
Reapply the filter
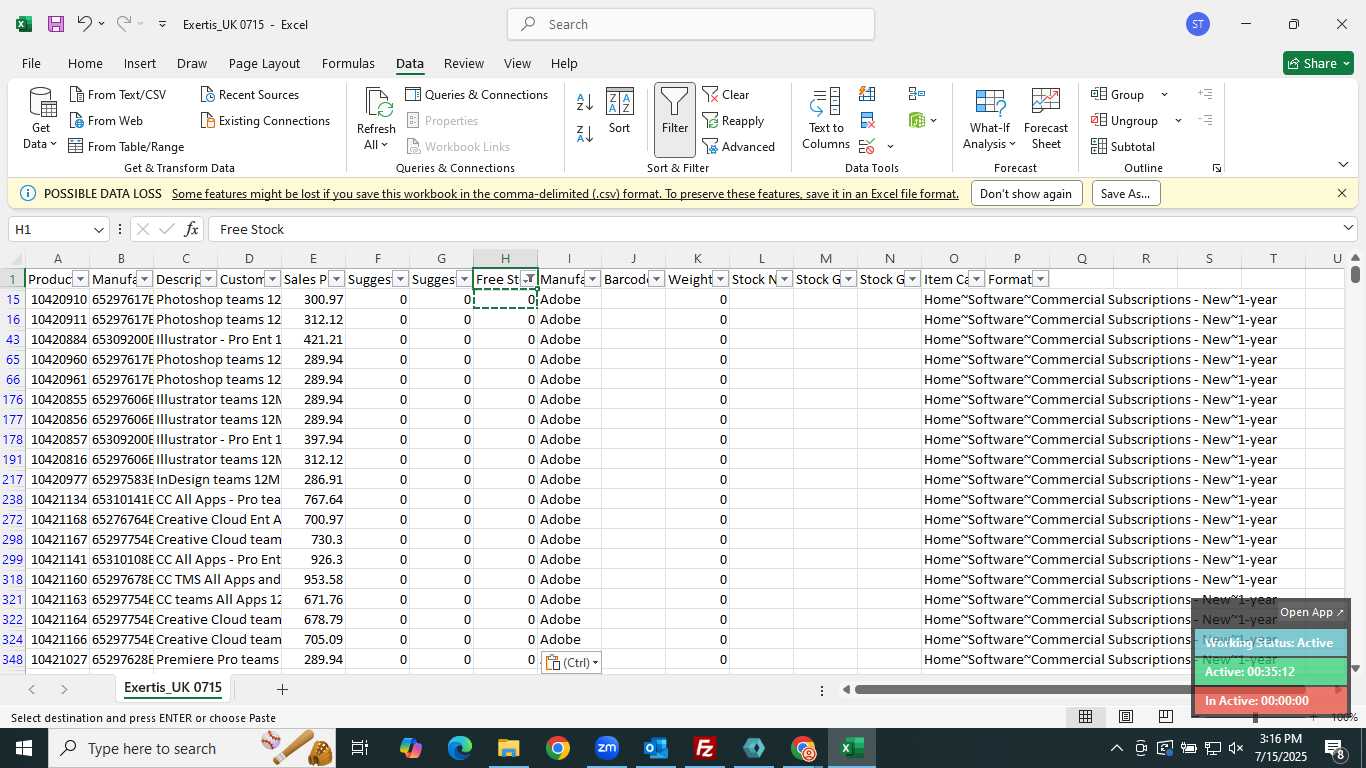point(733,120)
